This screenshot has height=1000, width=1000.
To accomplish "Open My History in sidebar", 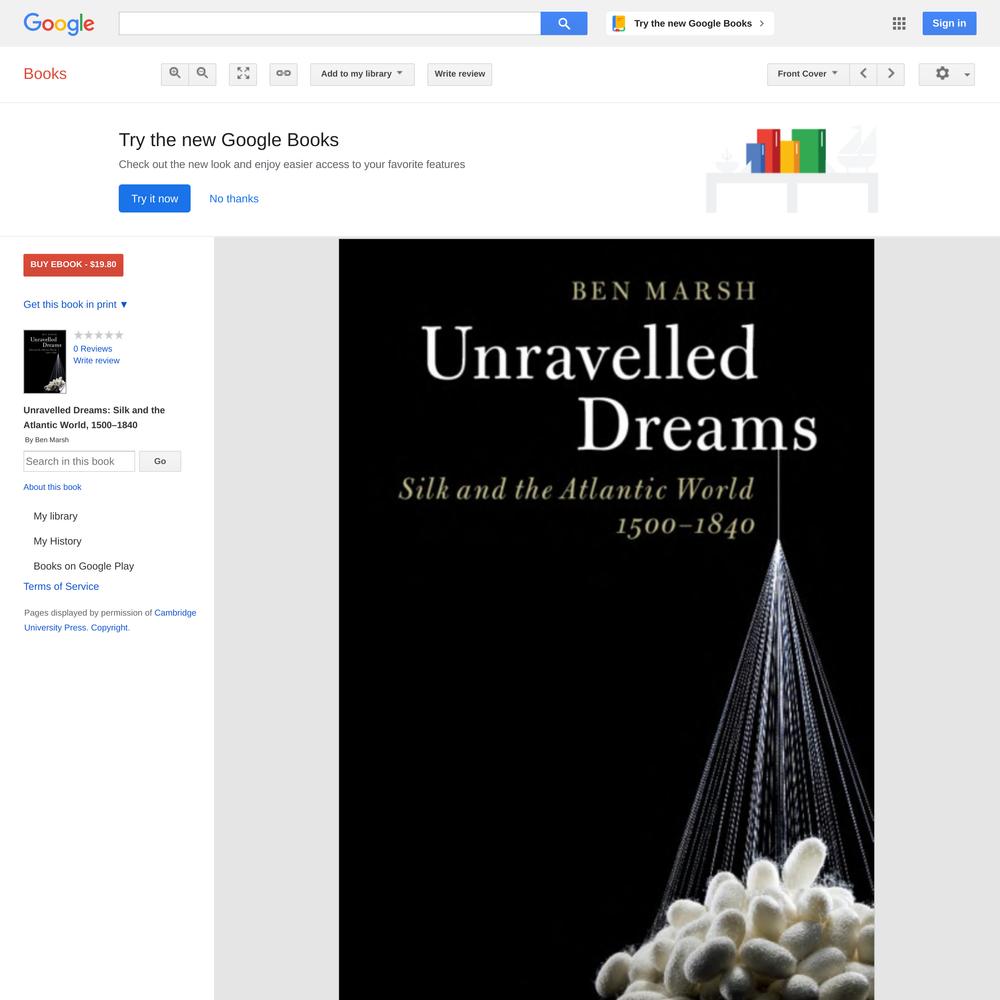I will (x=57, y=541).
